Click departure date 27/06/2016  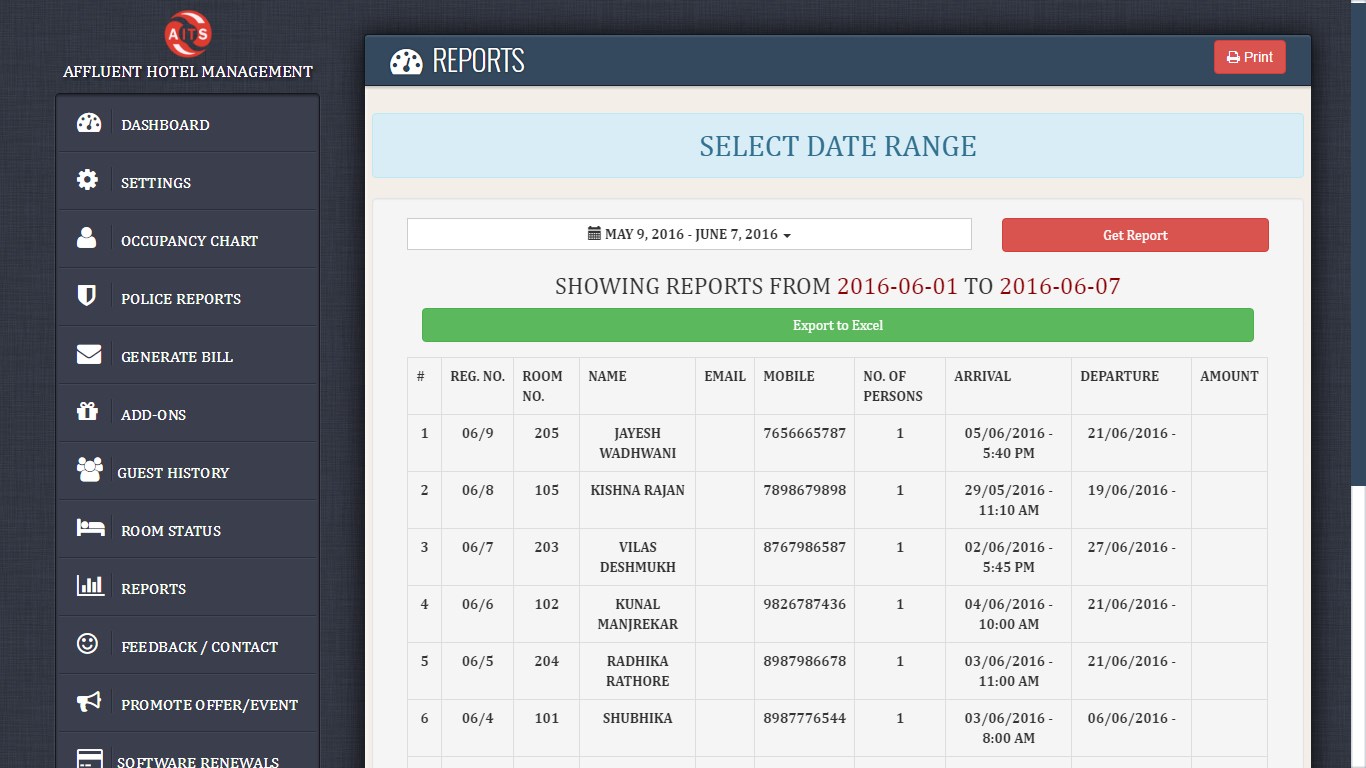click(x=1131, y=547)
